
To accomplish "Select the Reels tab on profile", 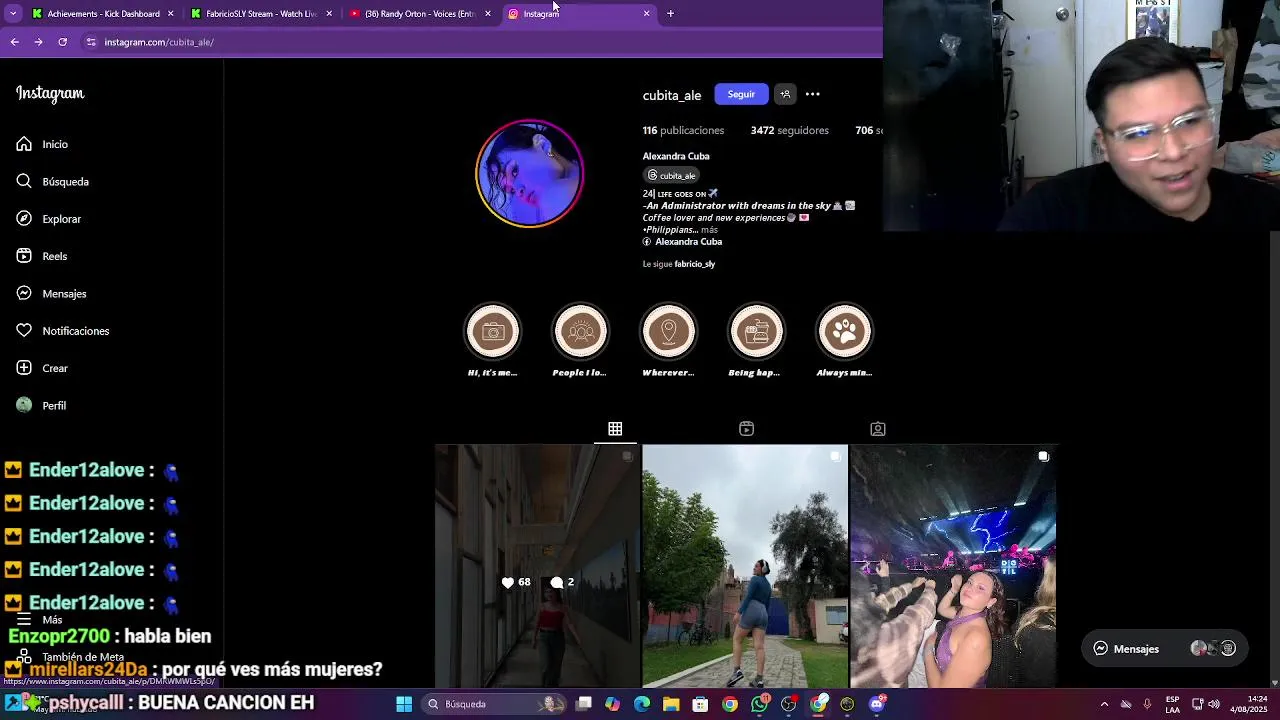I will click(746, 429).
